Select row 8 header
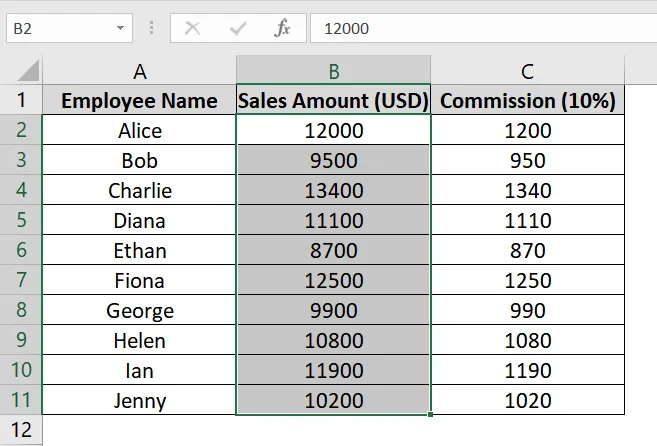The image size is (657, 446). pyautogui.click(x=21, y=310)
